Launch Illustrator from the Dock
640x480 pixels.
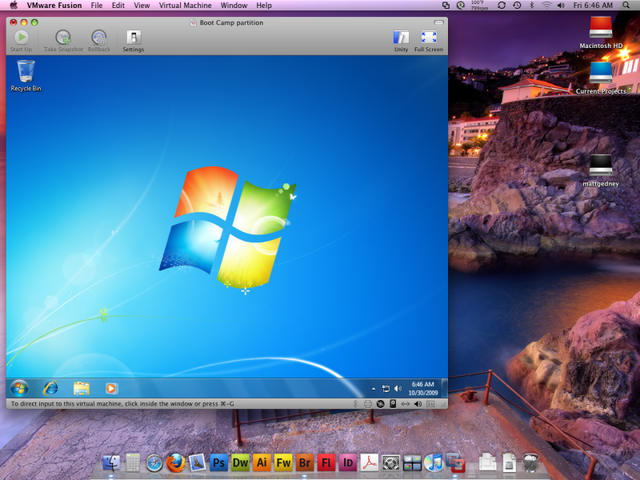[262, 463]
